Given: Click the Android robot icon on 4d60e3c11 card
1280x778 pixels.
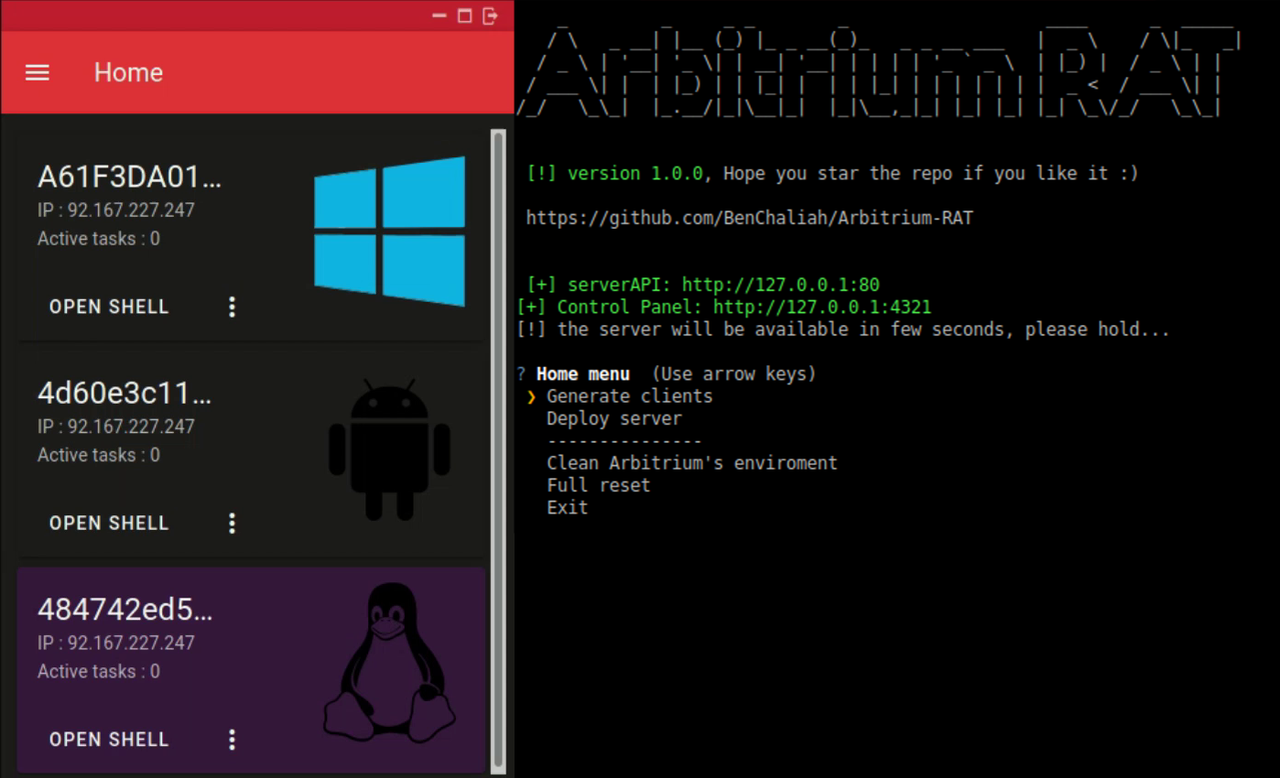Looking at the screenshot, I should 390,449.
